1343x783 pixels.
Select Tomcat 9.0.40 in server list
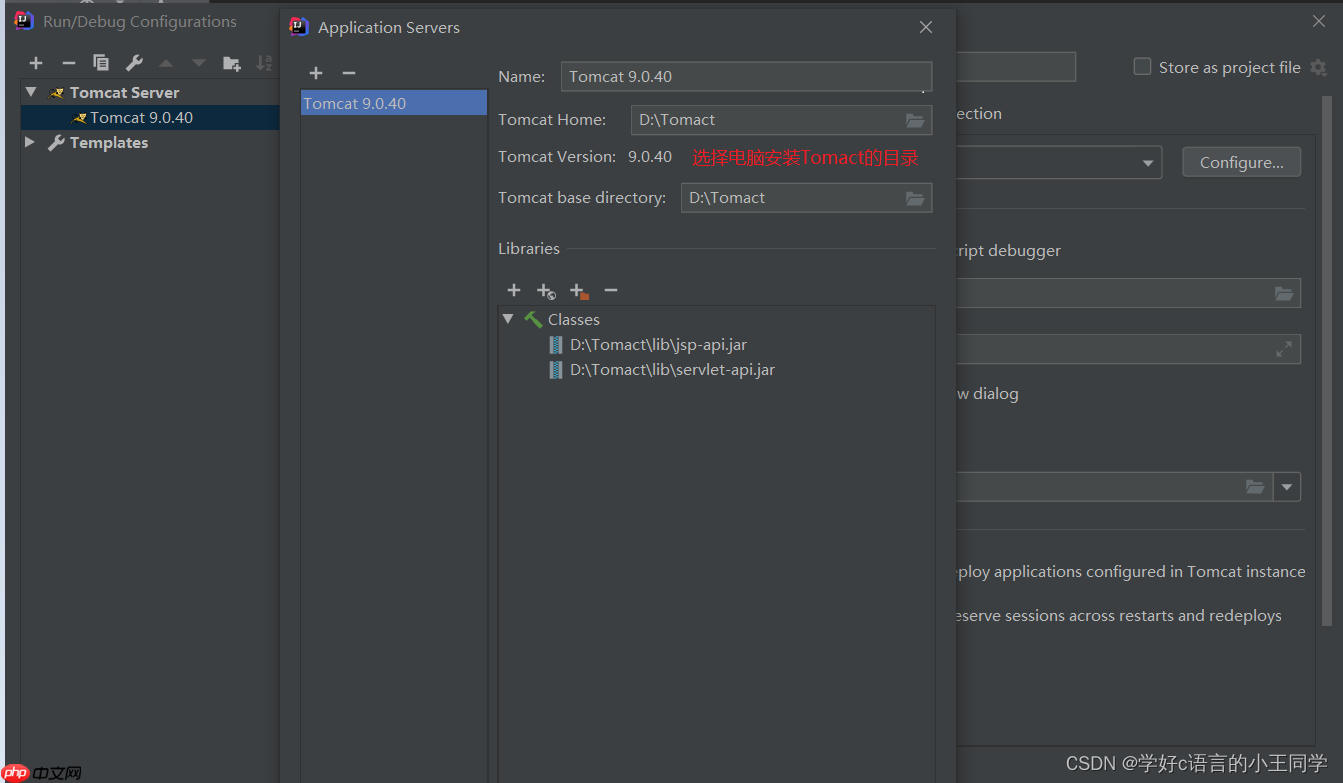(394, 103)
